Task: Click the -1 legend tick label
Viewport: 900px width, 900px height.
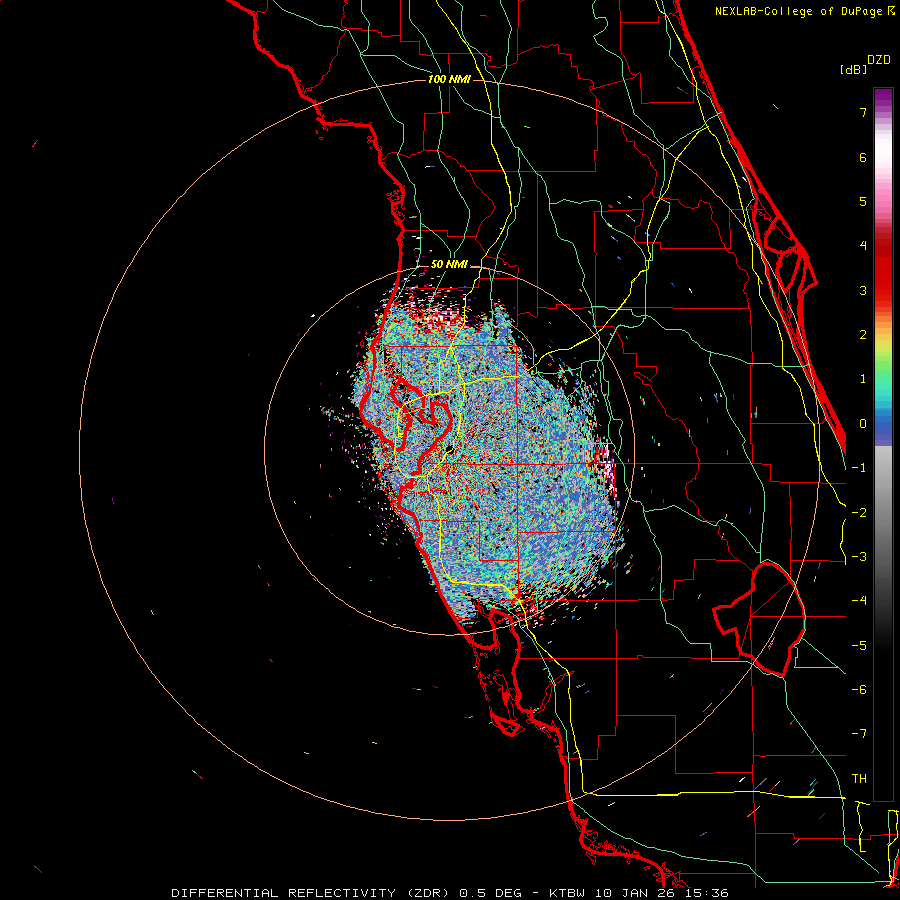Action: pos(859,468)
